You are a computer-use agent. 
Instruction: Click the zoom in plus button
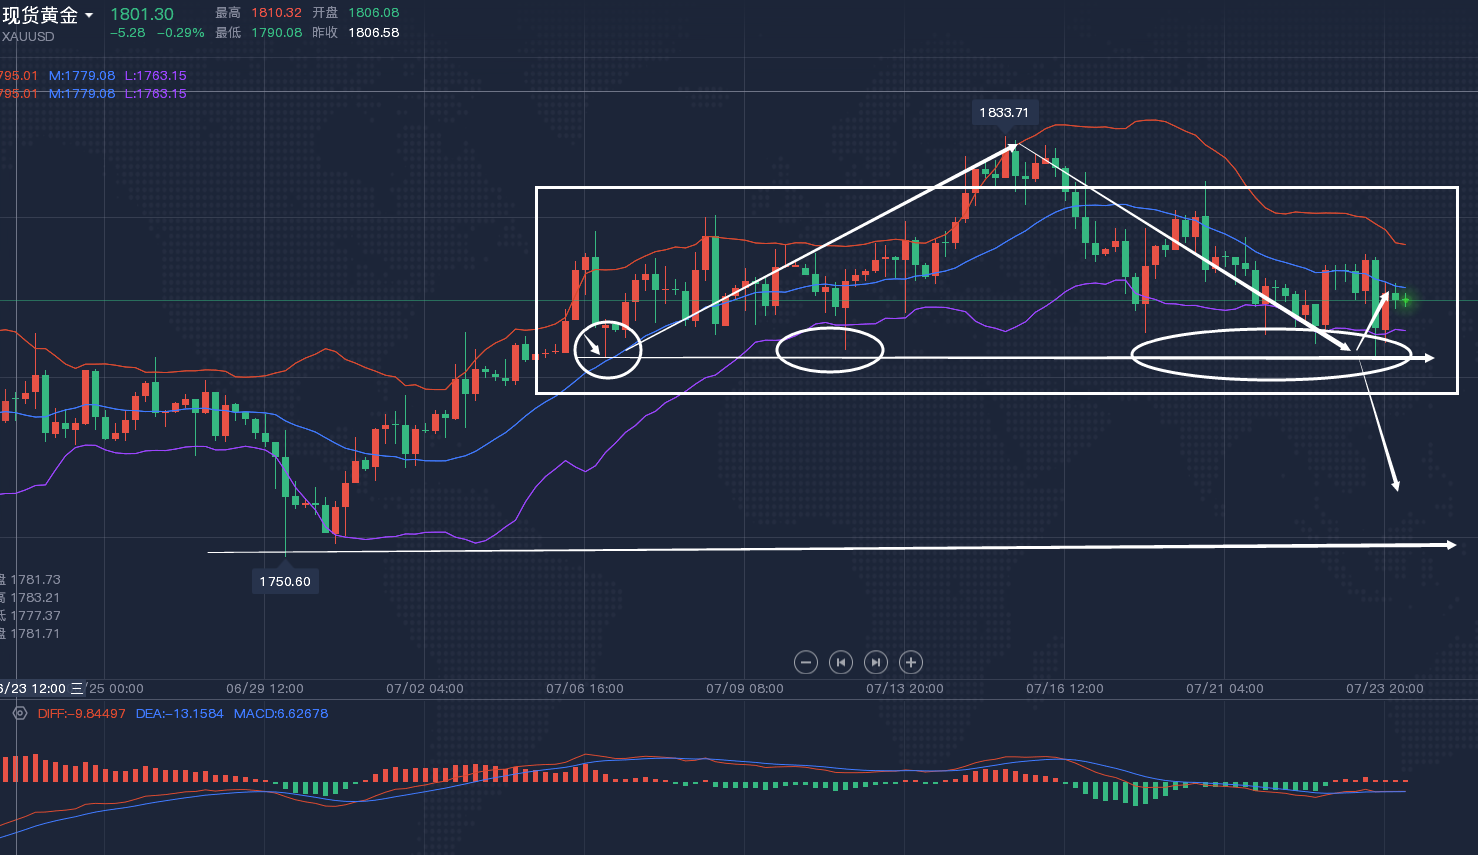(x=910, y=662)
